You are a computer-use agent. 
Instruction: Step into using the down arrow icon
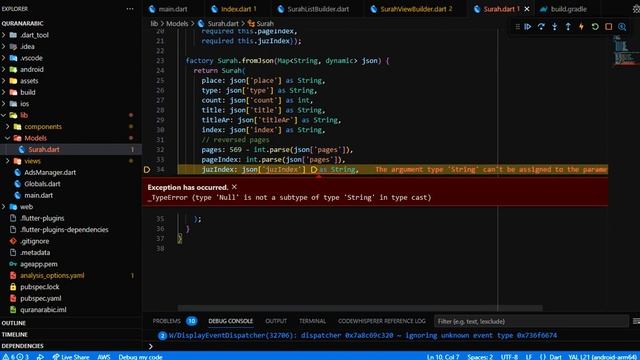555,27
